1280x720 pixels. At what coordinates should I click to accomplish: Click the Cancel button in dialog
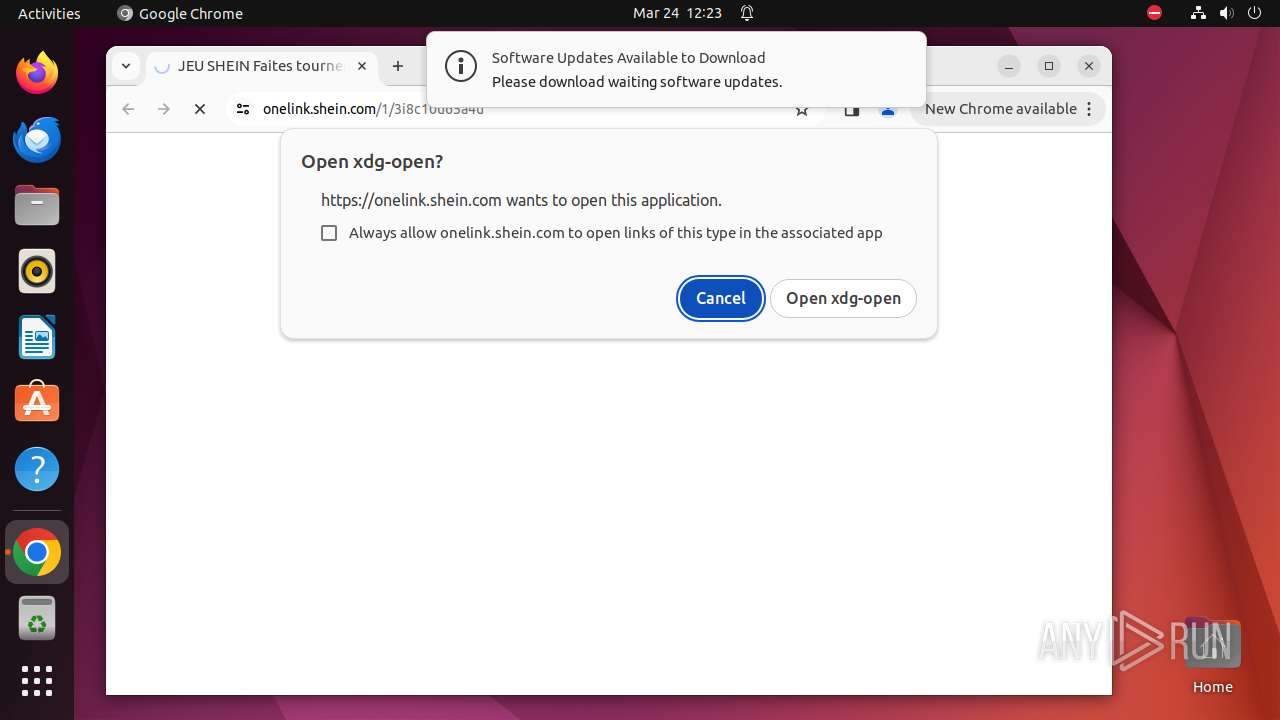click(721, 298)
